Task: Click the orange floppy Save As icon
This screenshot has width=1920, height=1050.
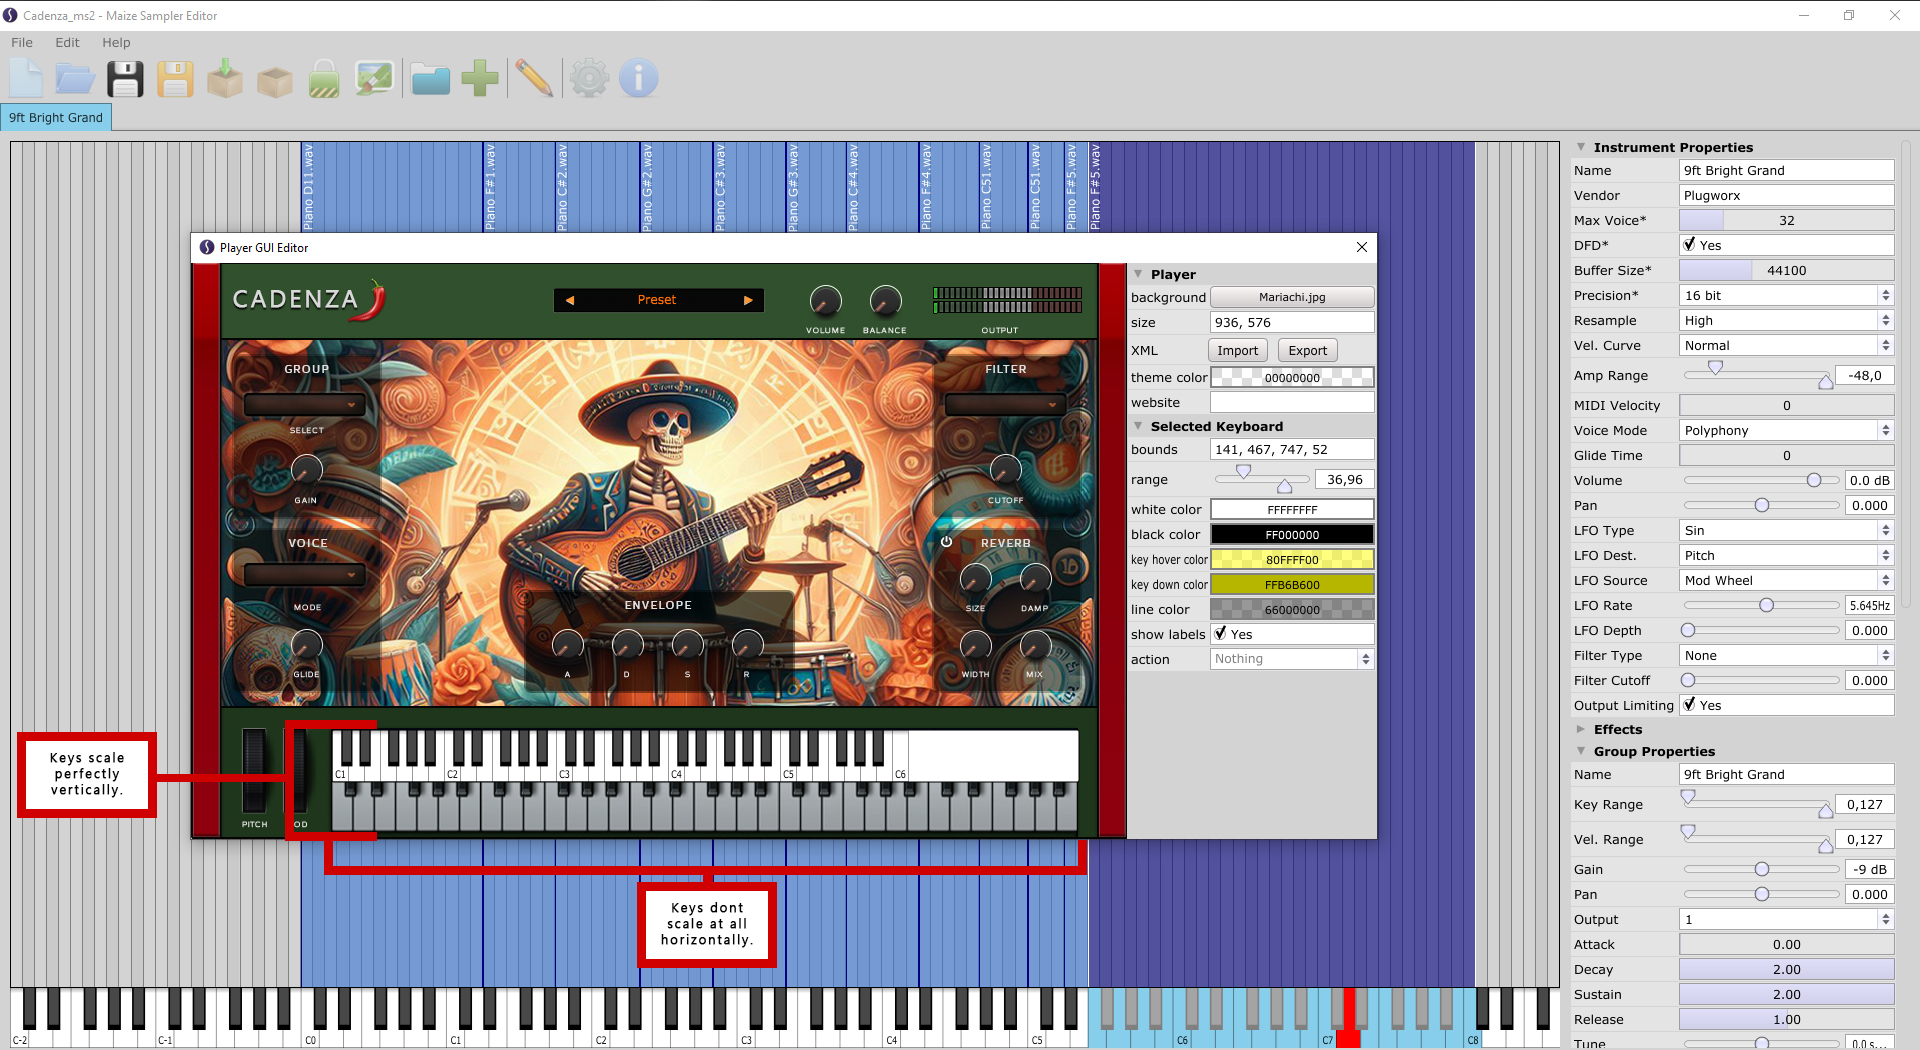Action: [175, 79]
